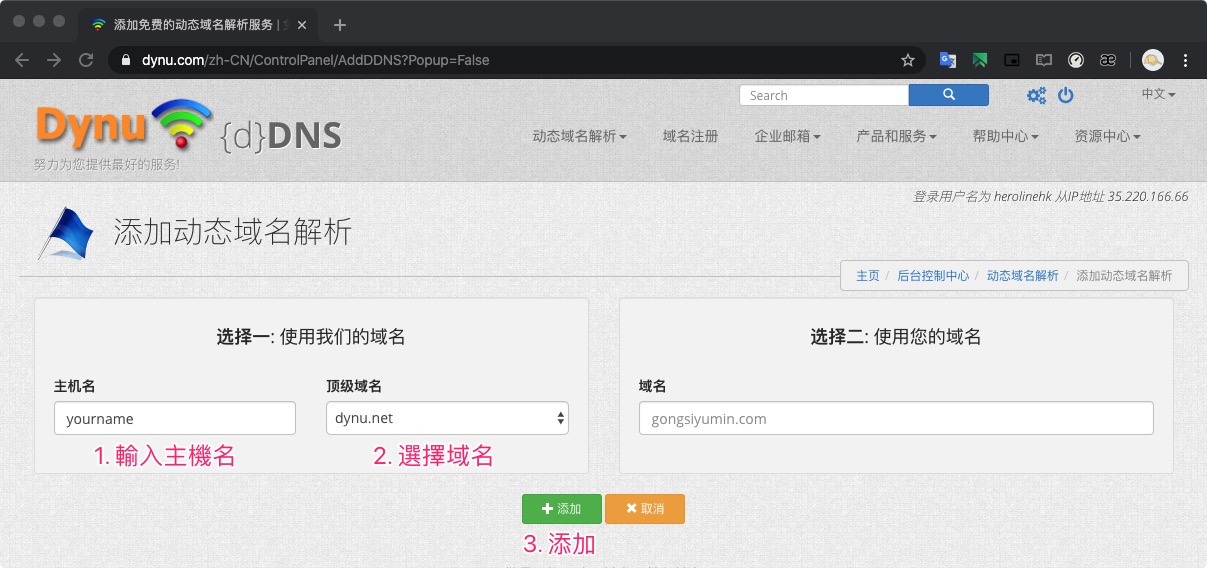
Task: Select the 域名注册 menu item
Action: coord(690,136)
